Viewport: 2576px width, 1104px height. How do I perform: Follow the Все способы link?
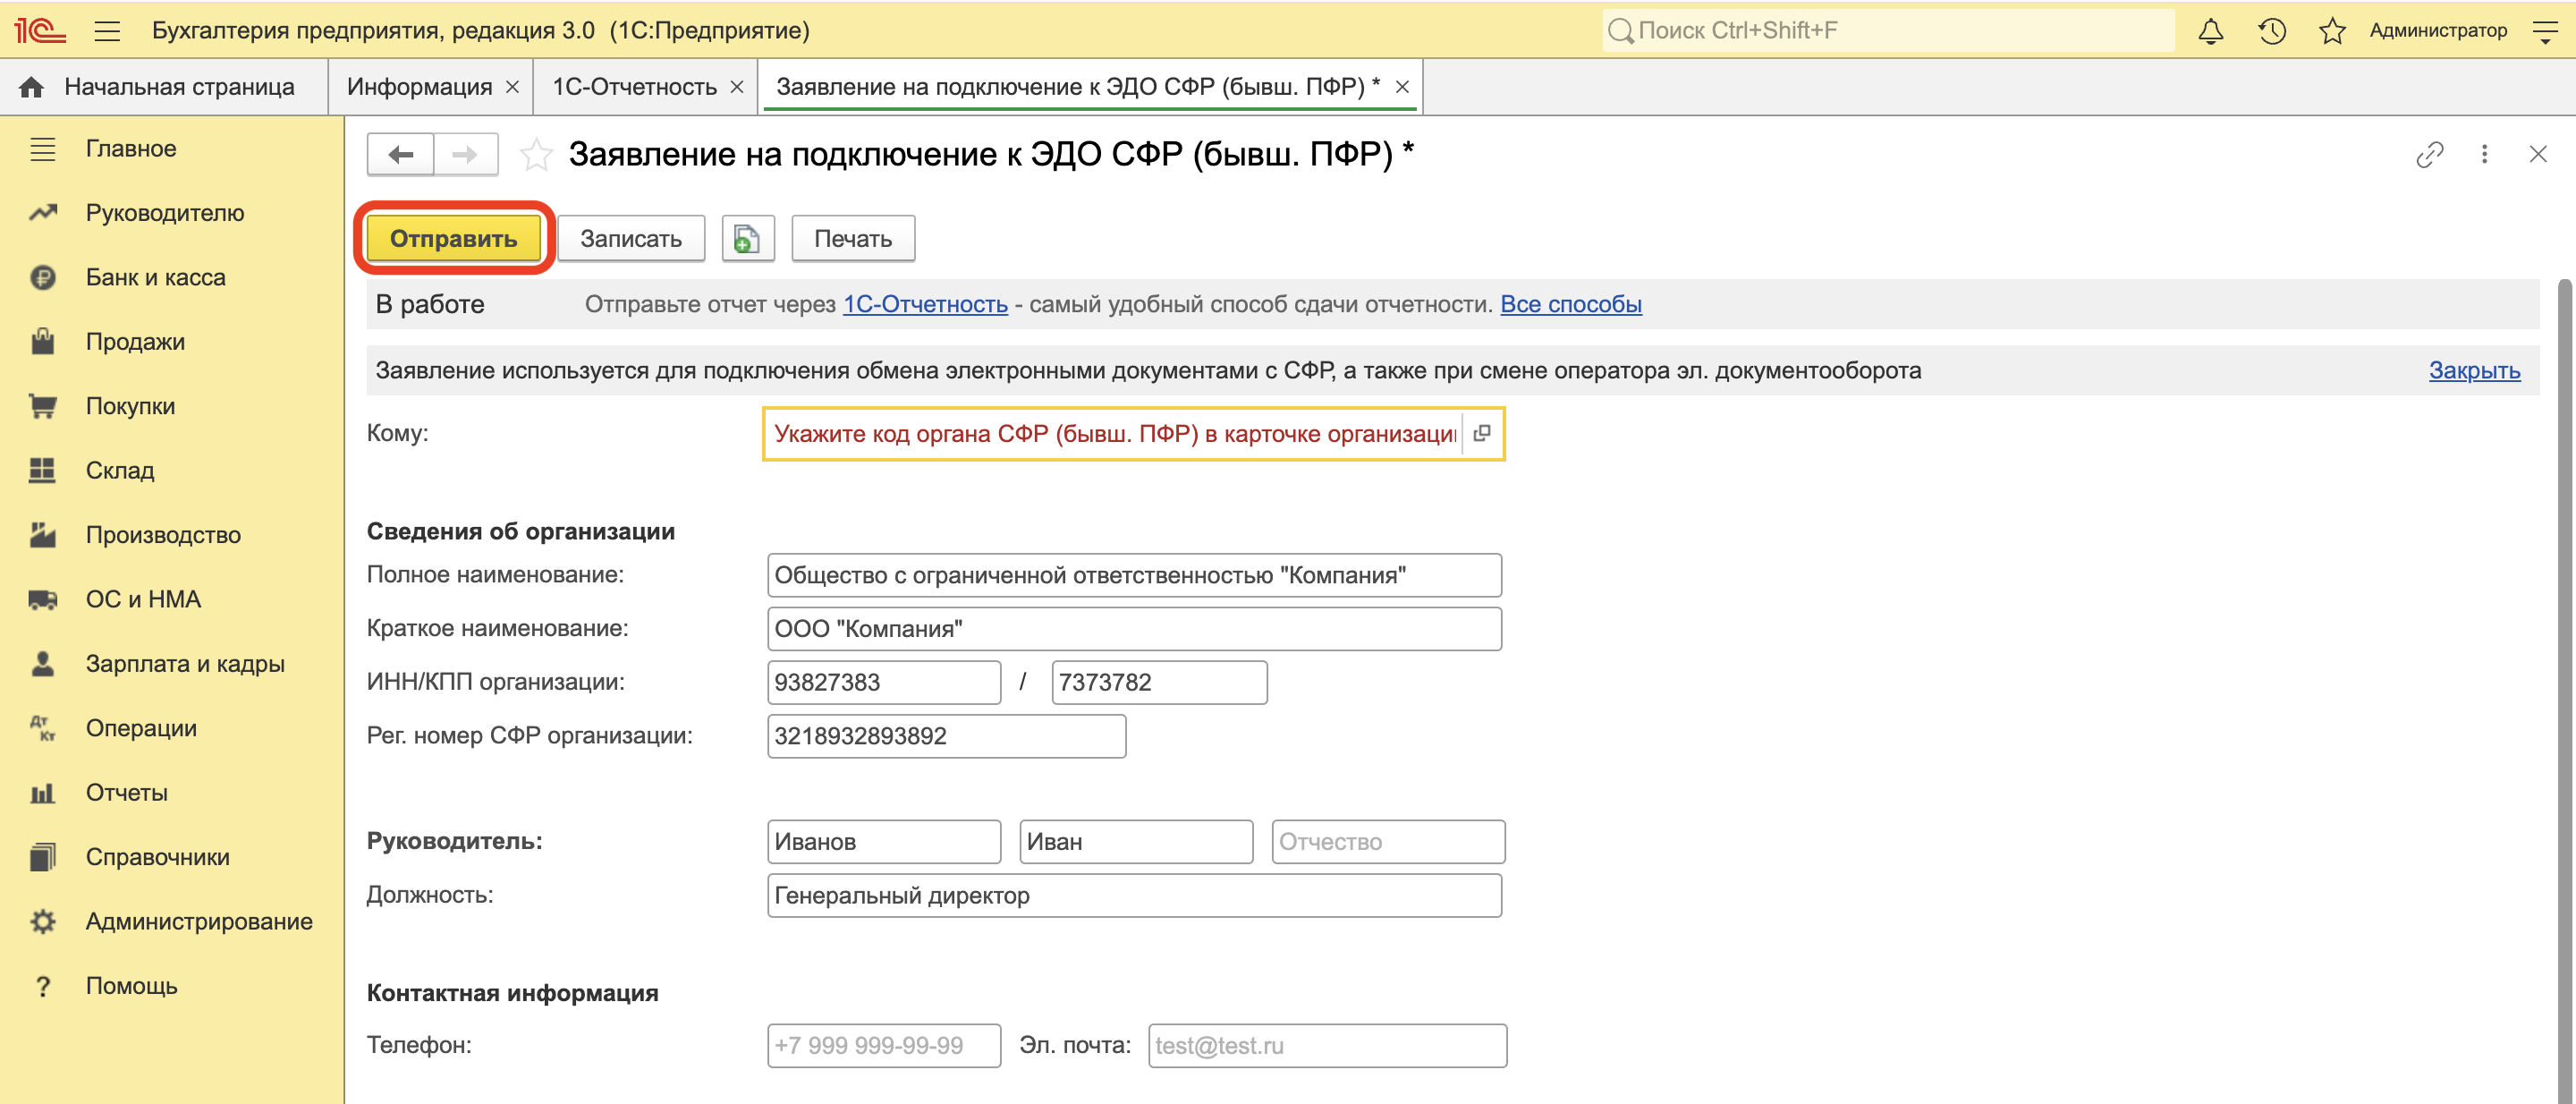(x=1570, y=304)
